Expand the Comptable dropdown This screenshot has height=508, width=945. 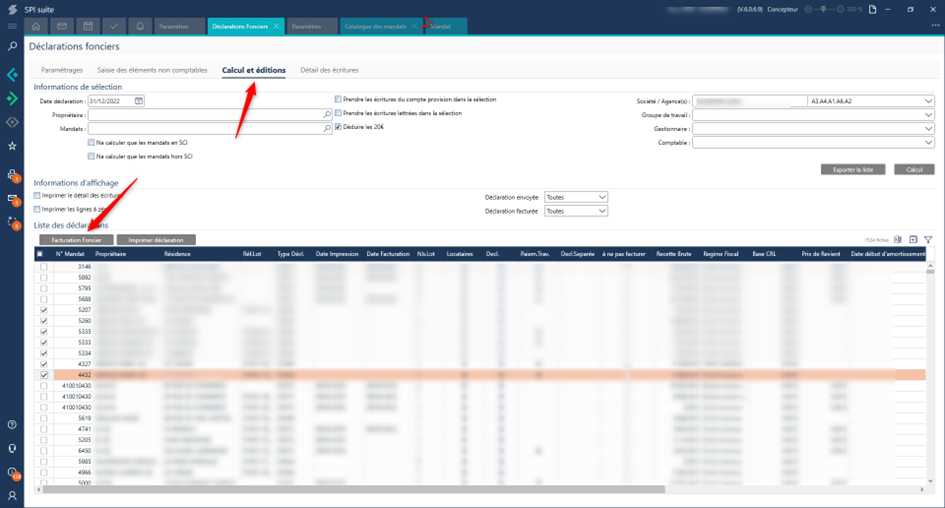[x=928, y=142]
